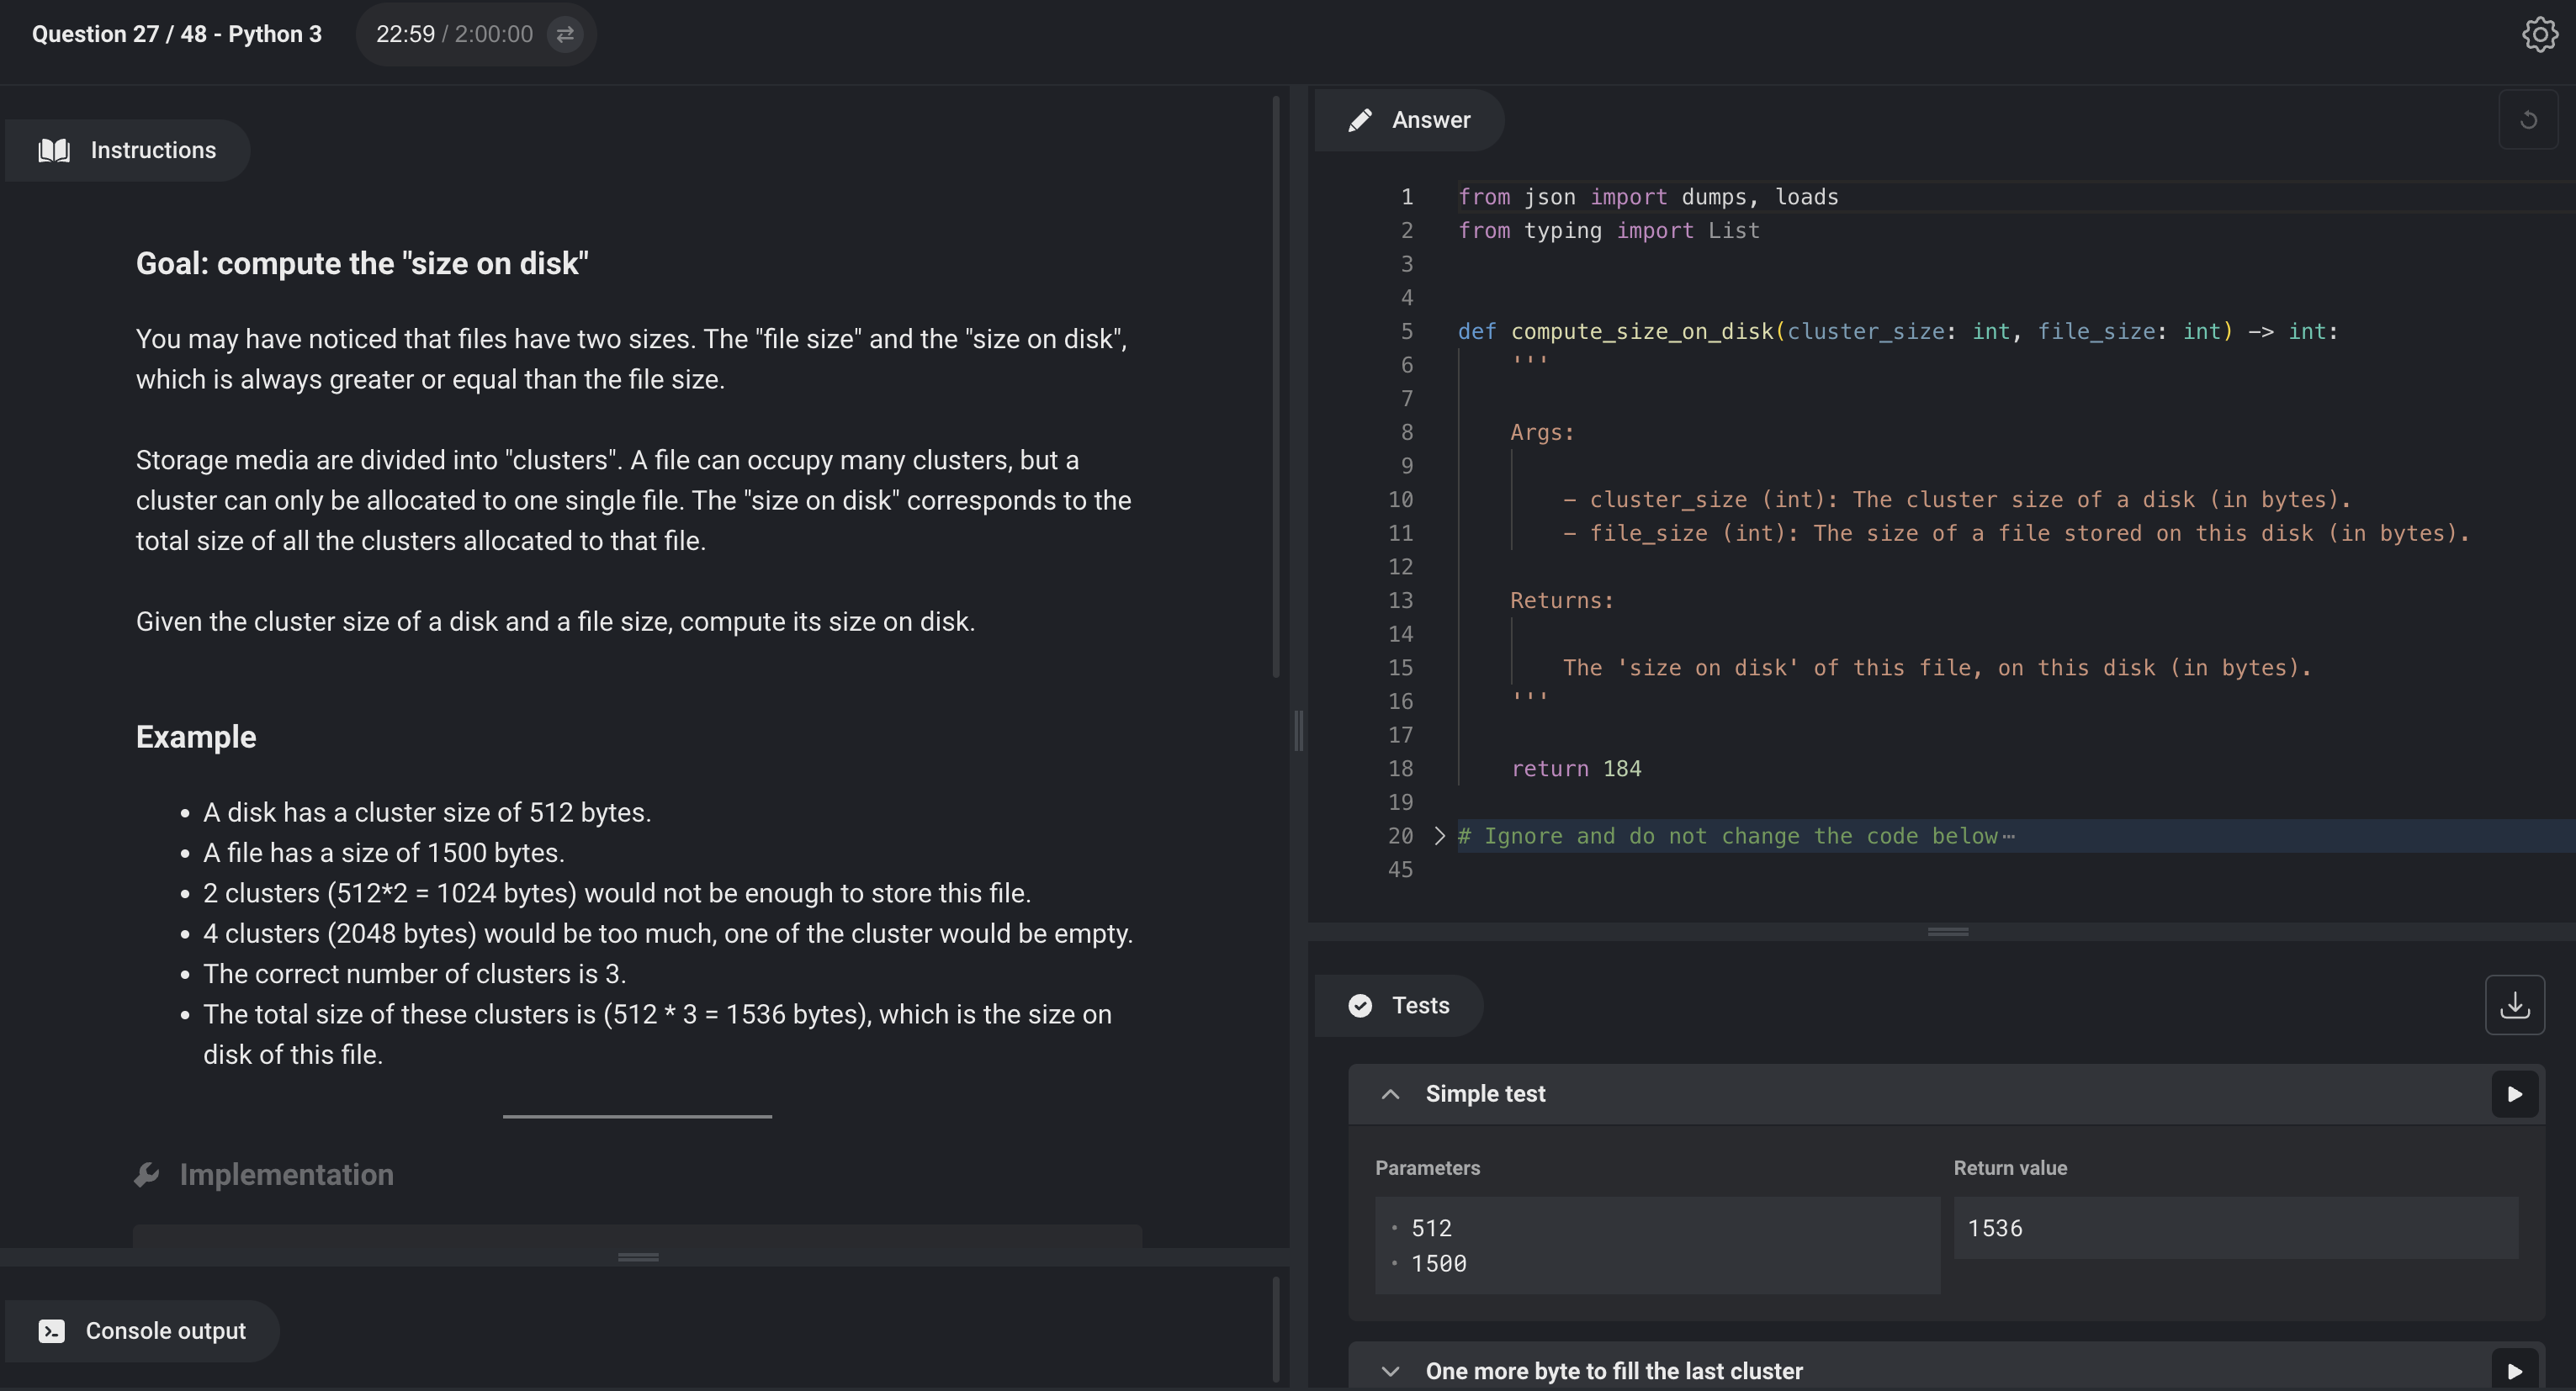The height and width of the screenshot is (1391, 2576).
Task: Click the file_size (int) docstring line
Action: pyautogui.click(x=2016, y=534)
